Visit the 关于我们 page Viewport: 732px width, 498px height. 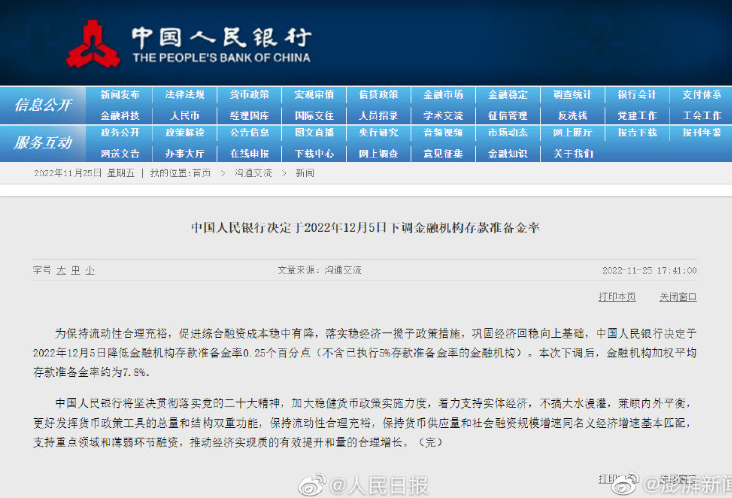tap(573, 154)
